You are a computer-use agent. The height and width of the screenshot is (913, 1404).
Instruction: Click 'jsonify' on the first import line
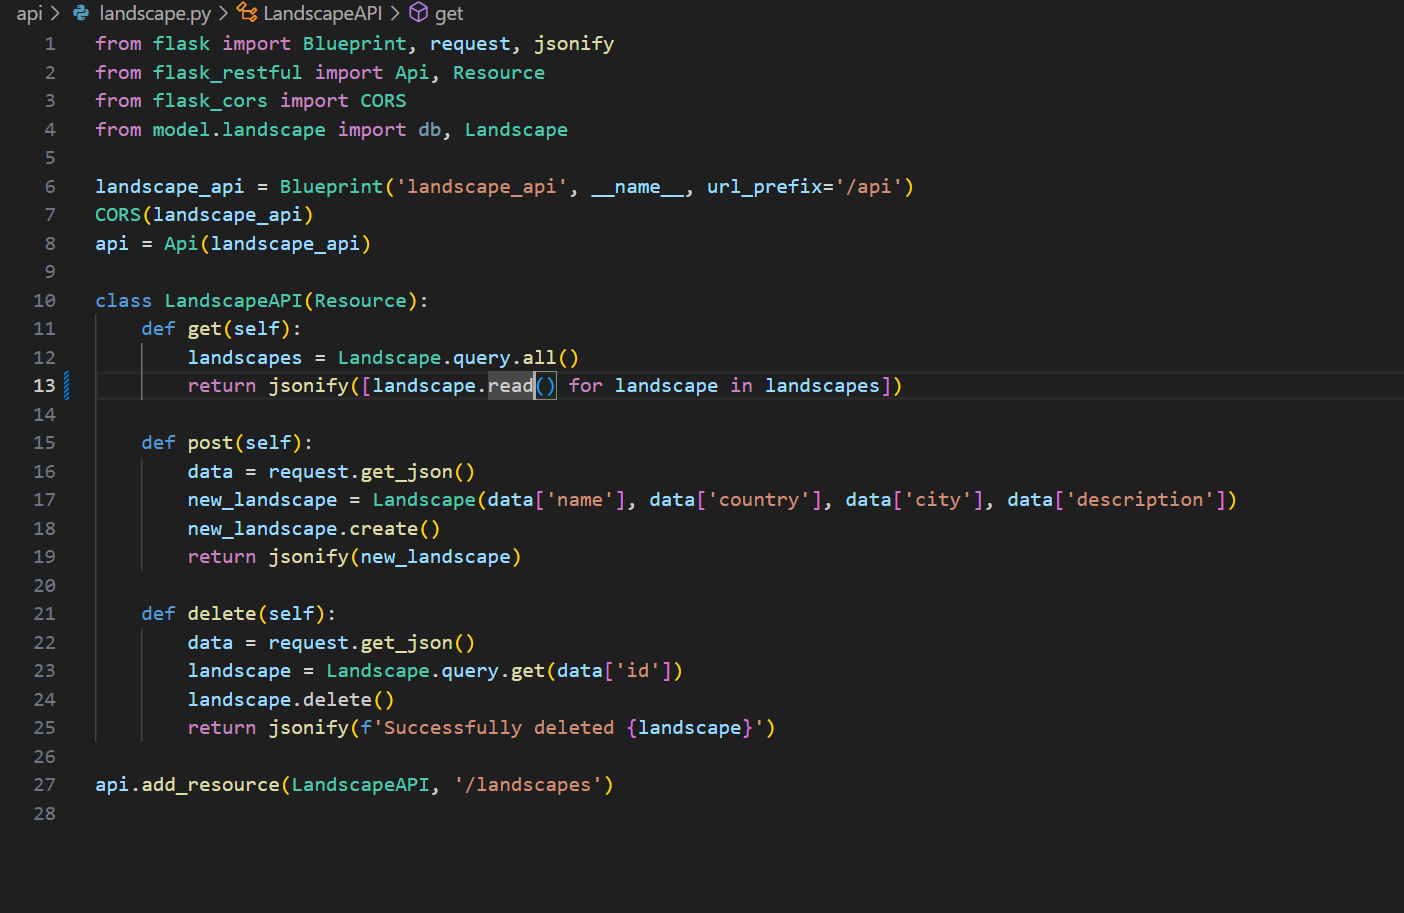(574, 44)
